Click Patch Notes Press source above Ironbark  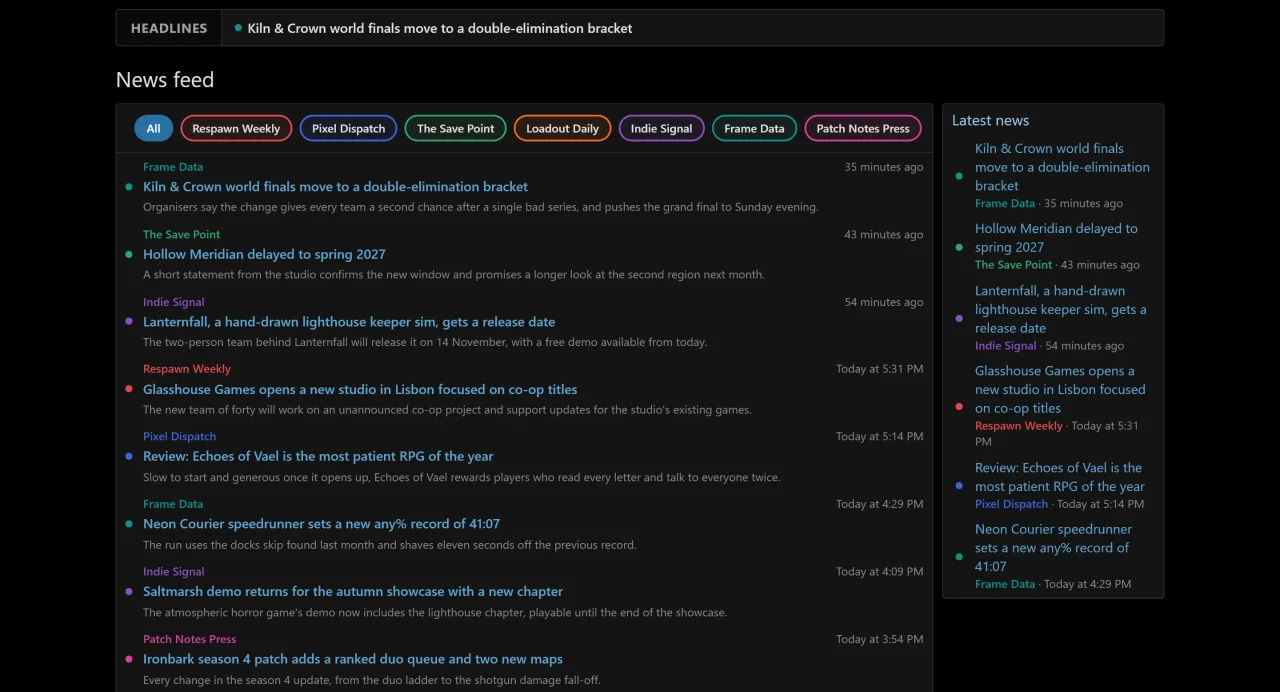(x=189, y=639)
